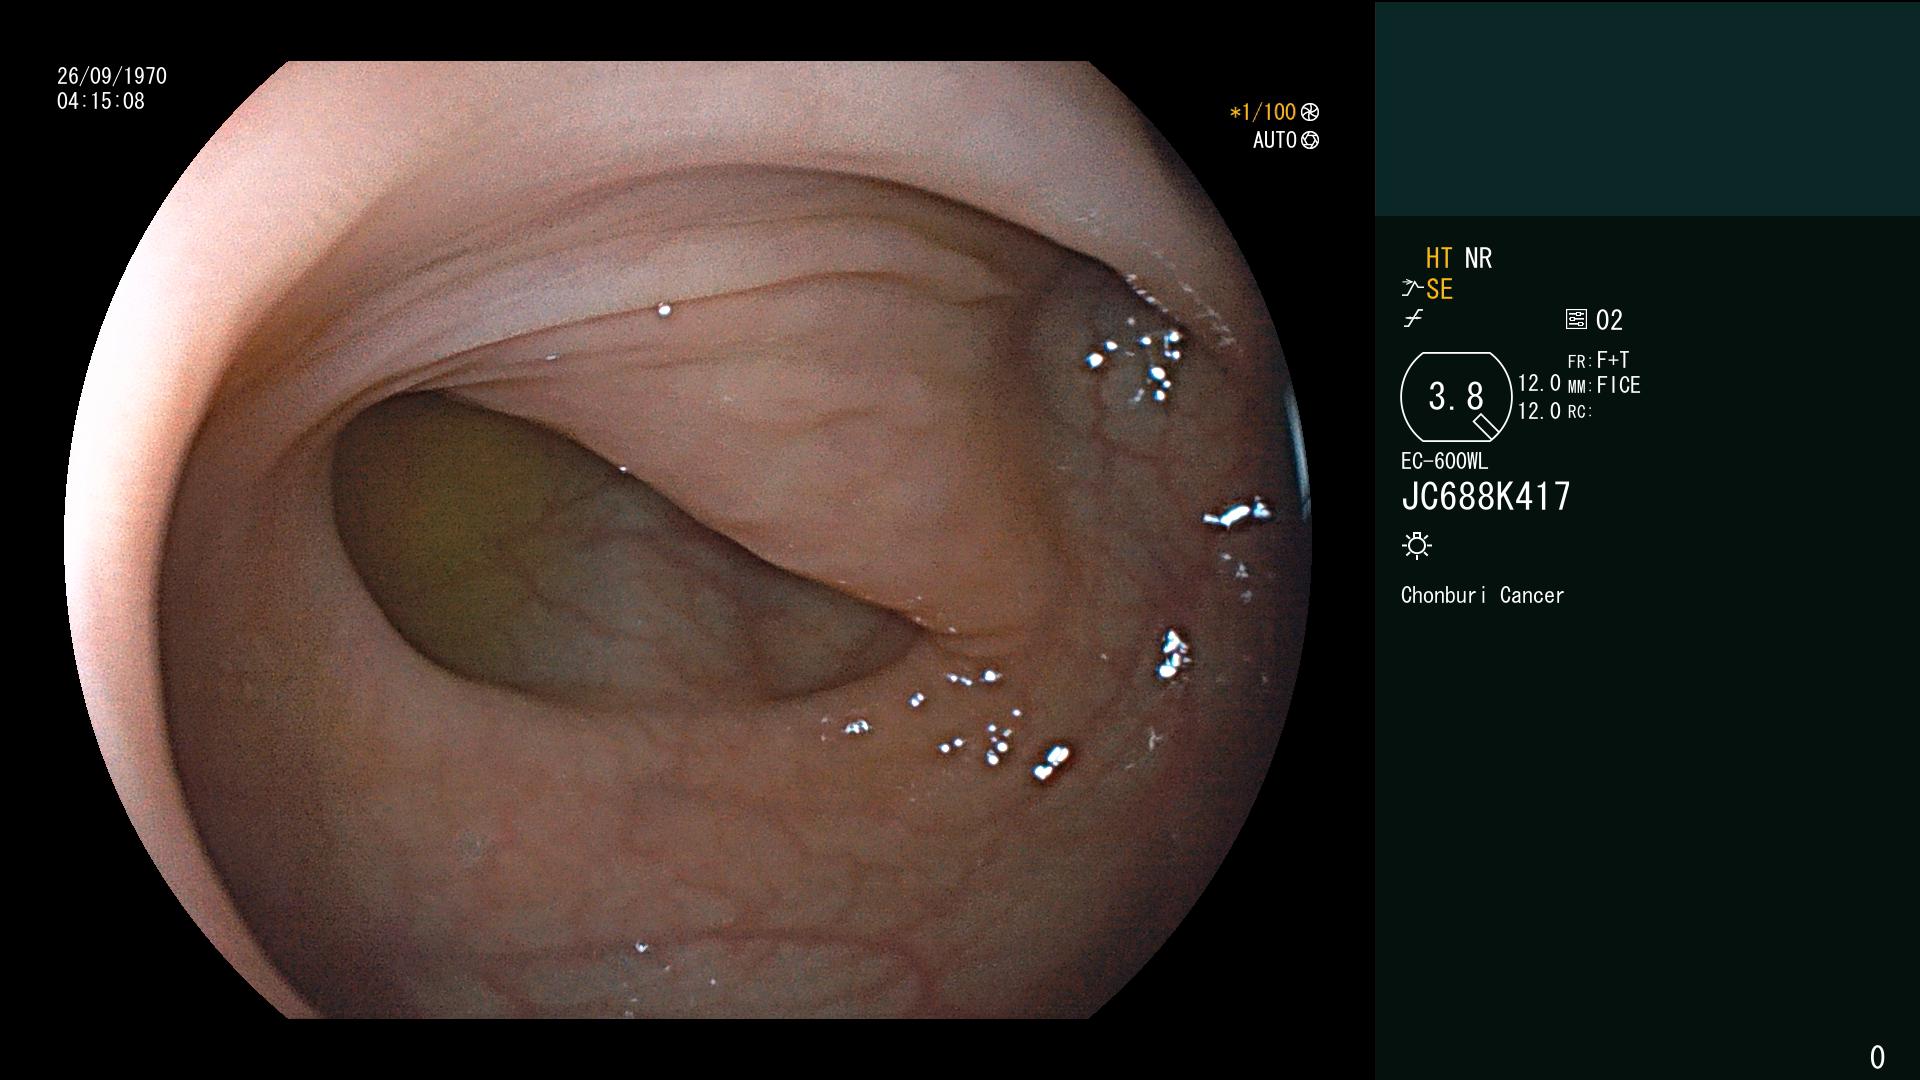Click the MM: FICE mode label

[1604, 385]
